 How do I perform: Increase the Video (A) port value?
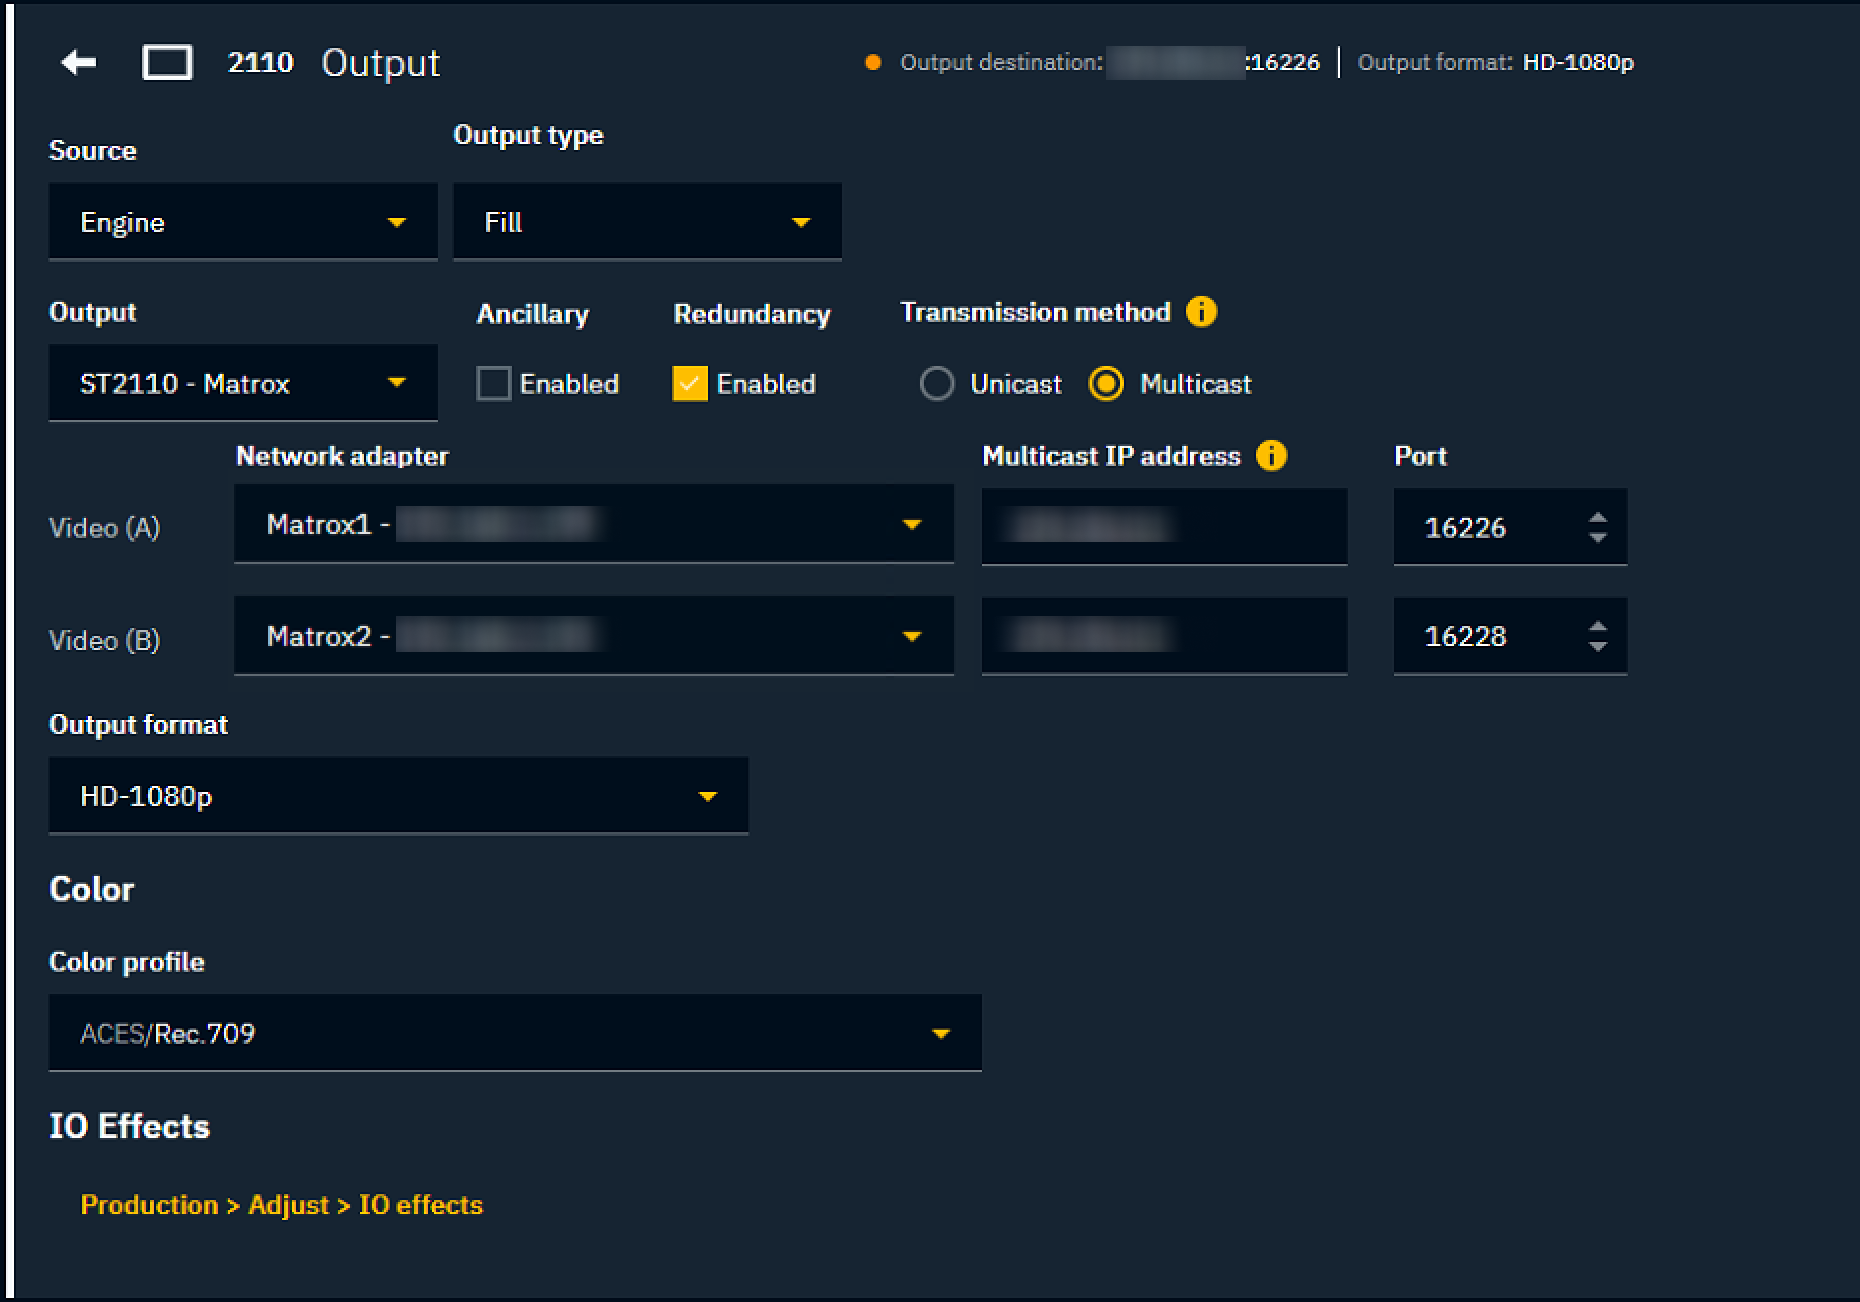1597,517
